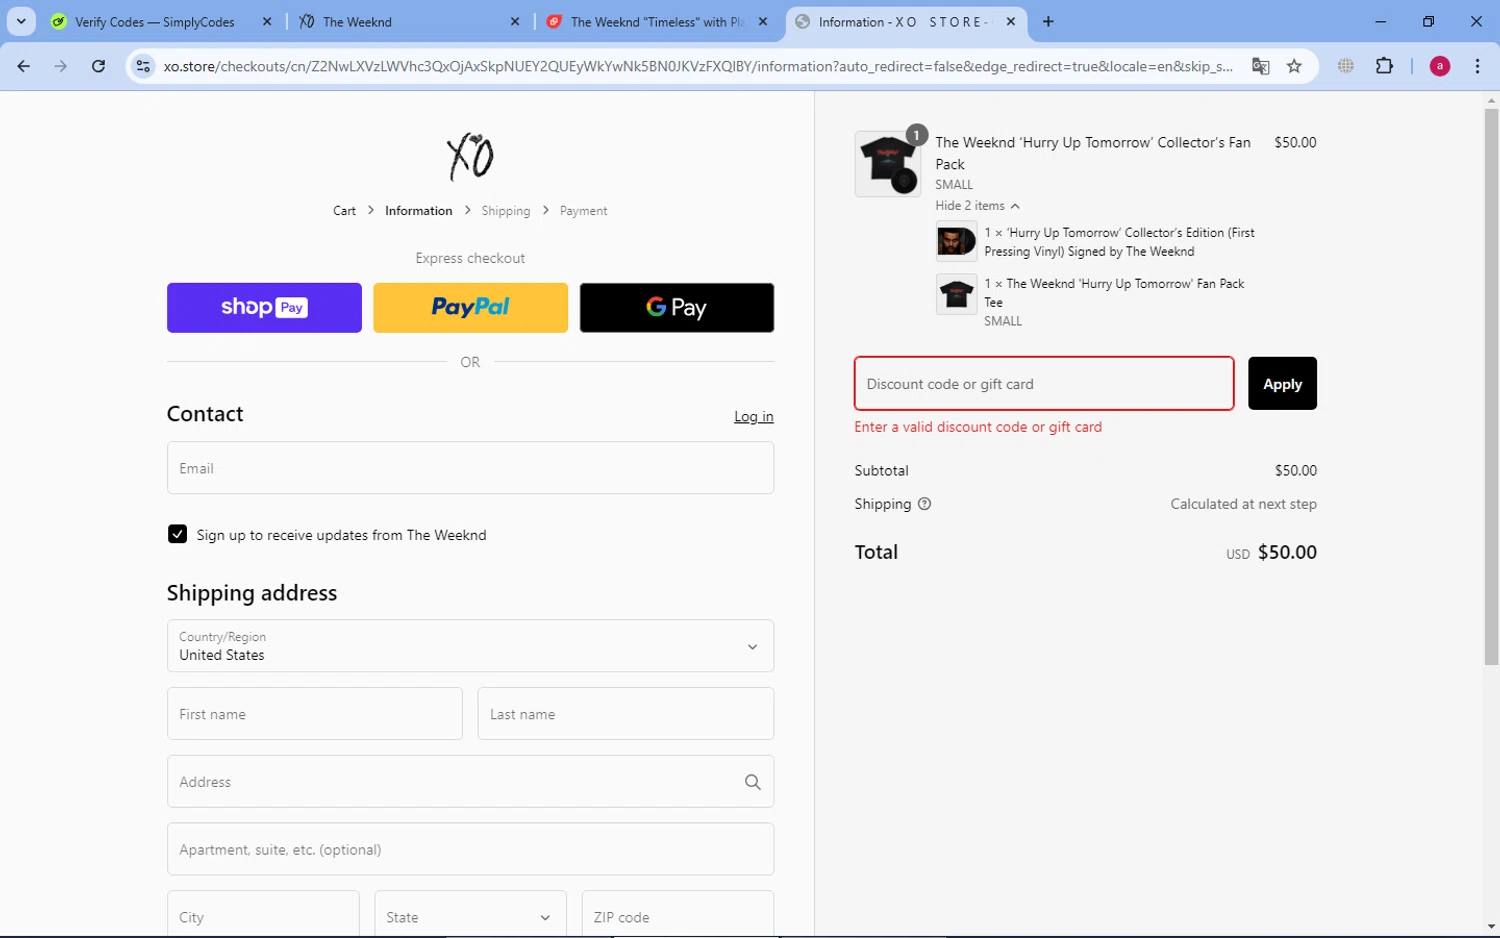Open the translate page icon

pyautogui.click(x=1260, y=66)
